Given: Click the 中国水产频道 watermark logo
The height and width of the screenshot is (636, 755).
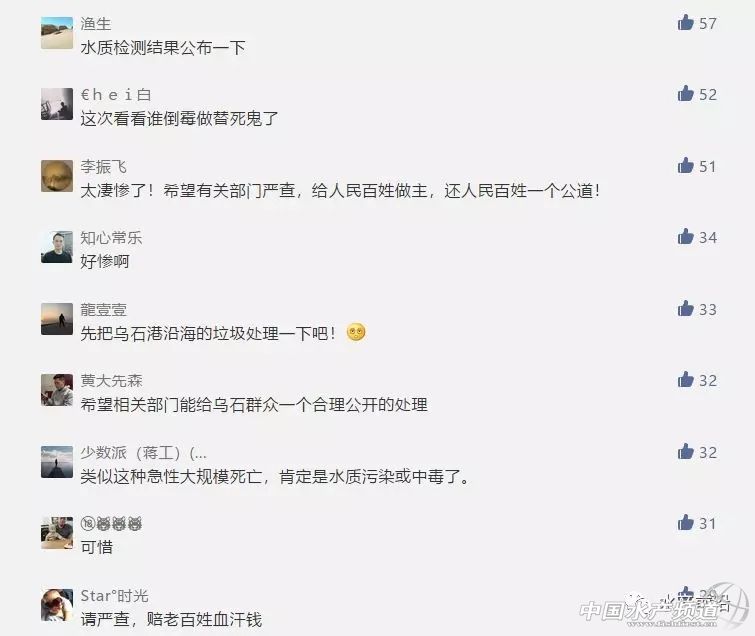Looking at the screenshot, I should pos(664,607).
